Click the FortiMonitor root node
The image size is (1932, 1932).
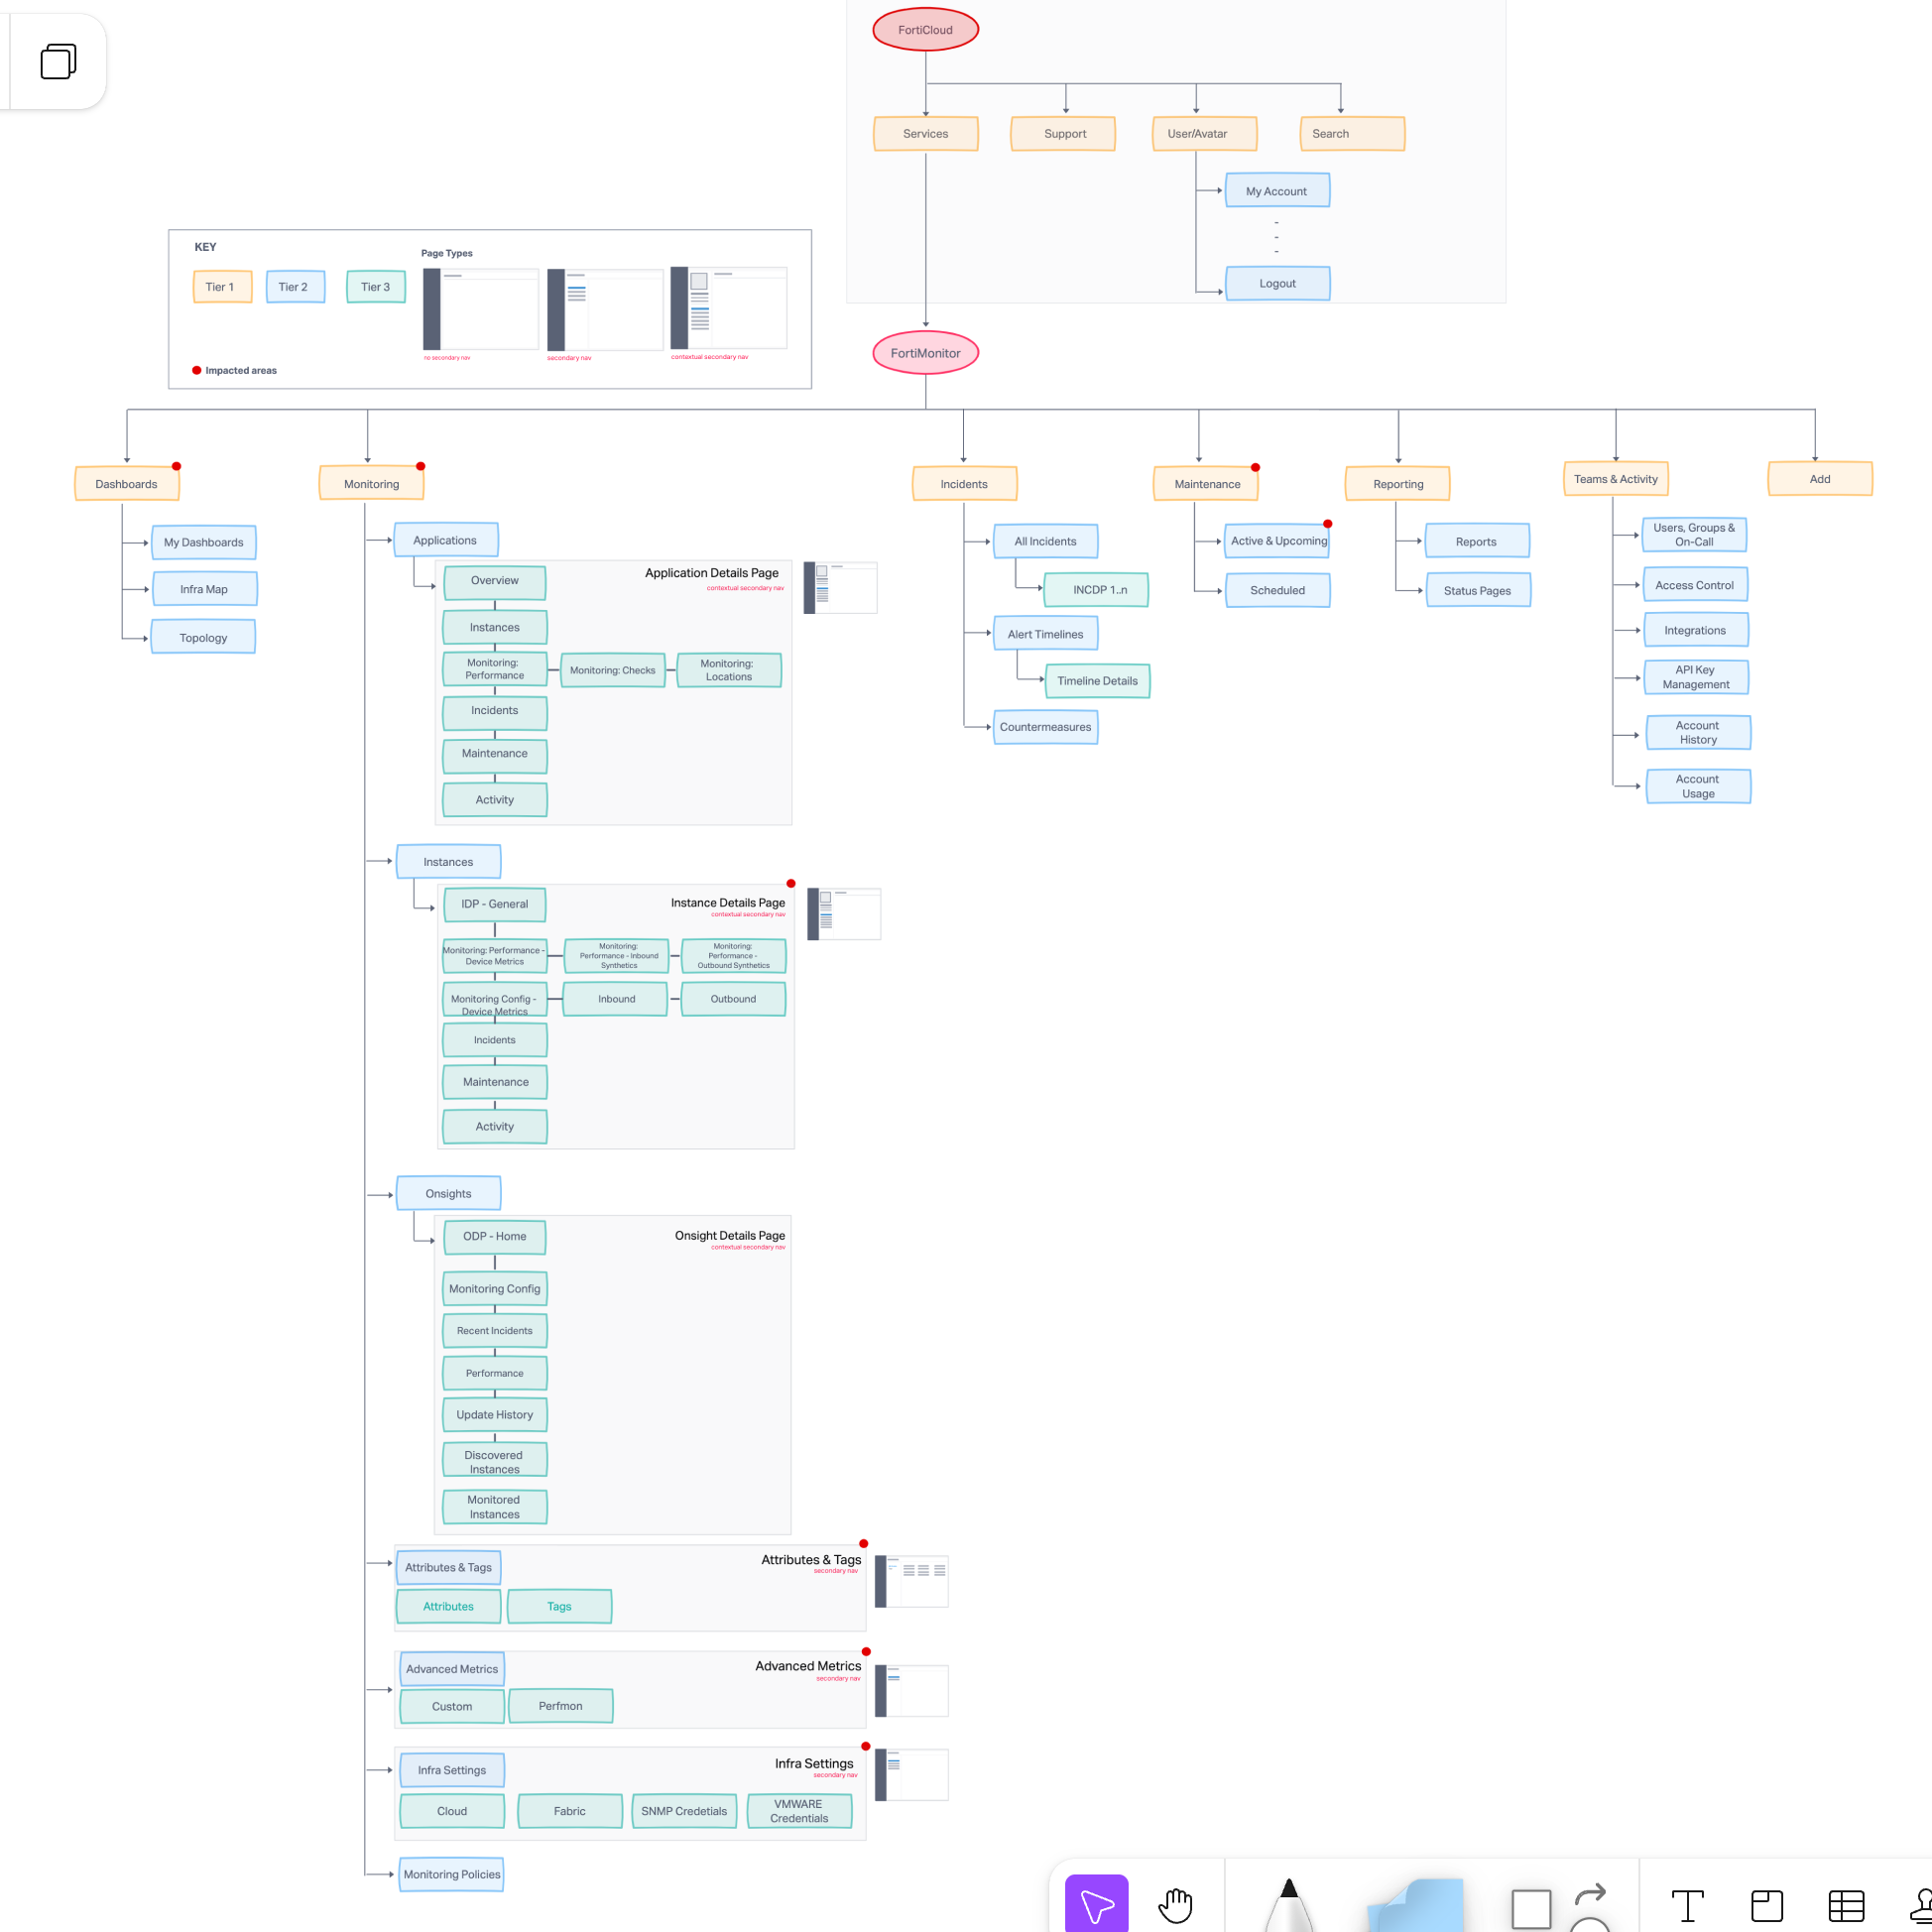pyautogui.click(x=925, y=353)
